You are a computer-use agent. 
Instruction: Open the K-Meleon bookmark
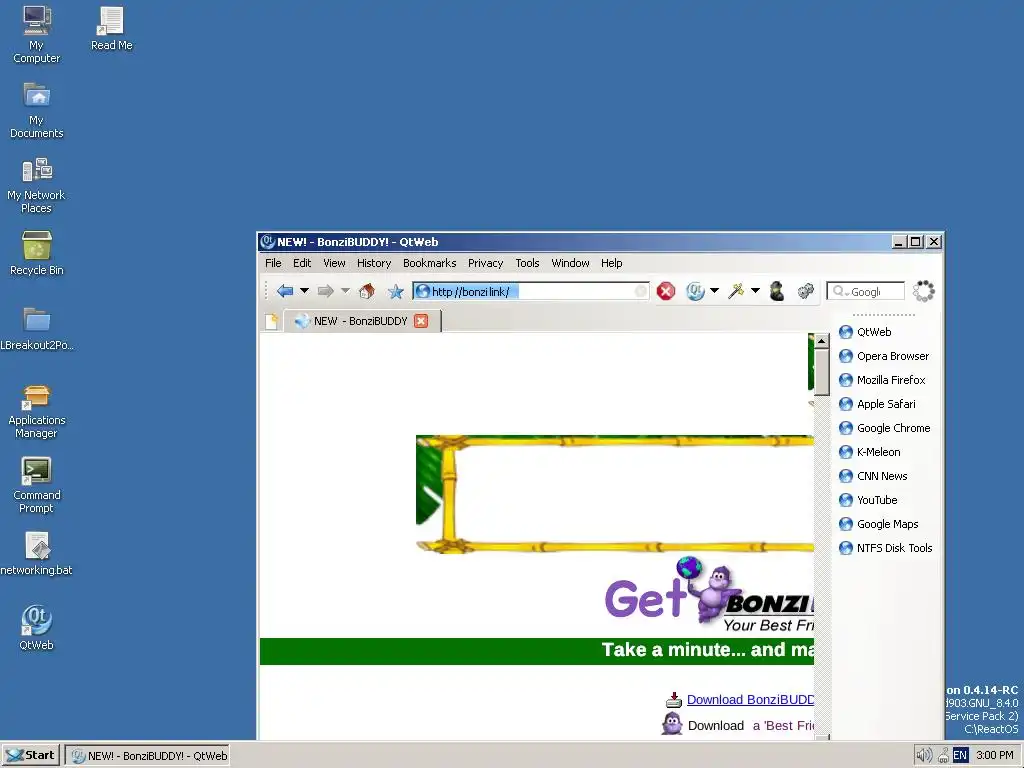869,452
